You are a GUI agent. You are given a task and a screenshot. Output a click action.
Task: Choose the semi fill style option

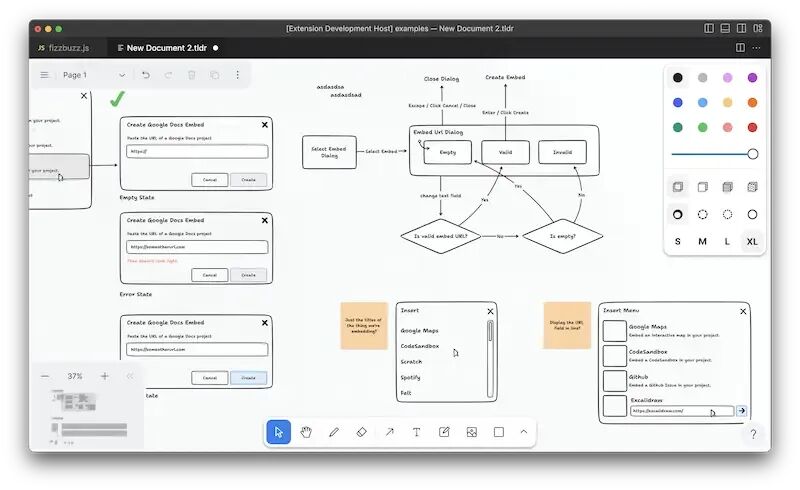(703, 187)
